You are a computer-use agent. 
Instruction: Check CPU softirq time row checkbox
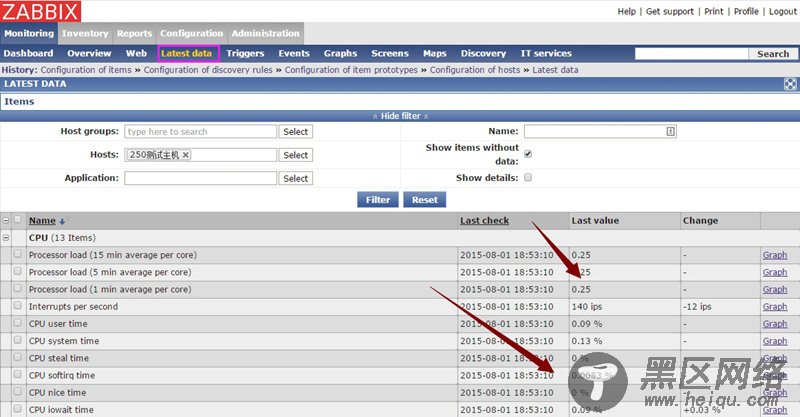point(18,375)
